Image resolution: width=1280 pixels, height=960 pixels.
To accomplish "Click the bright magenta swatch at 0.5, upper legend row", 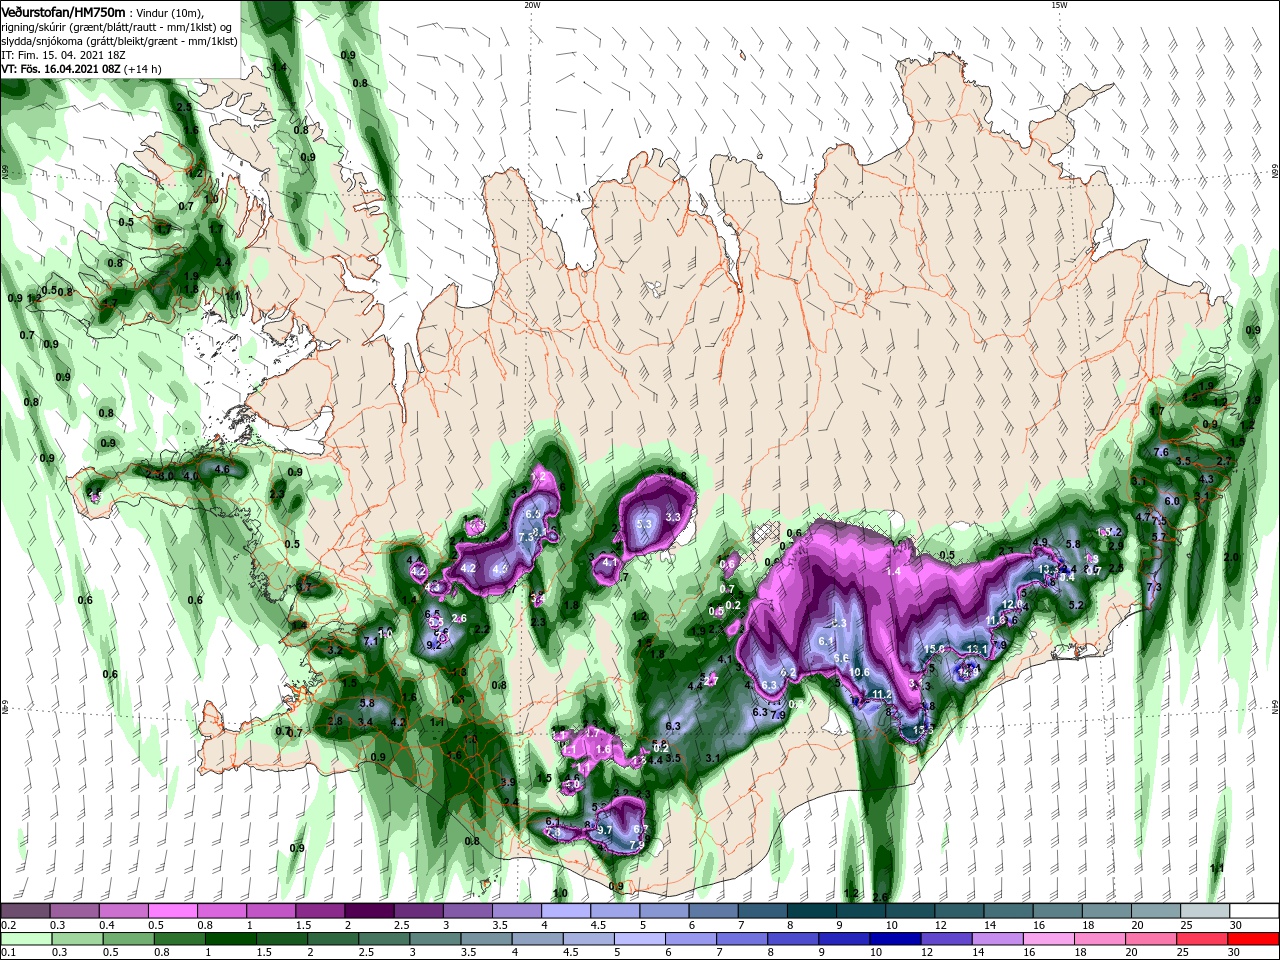I will [x=172, y=911].
